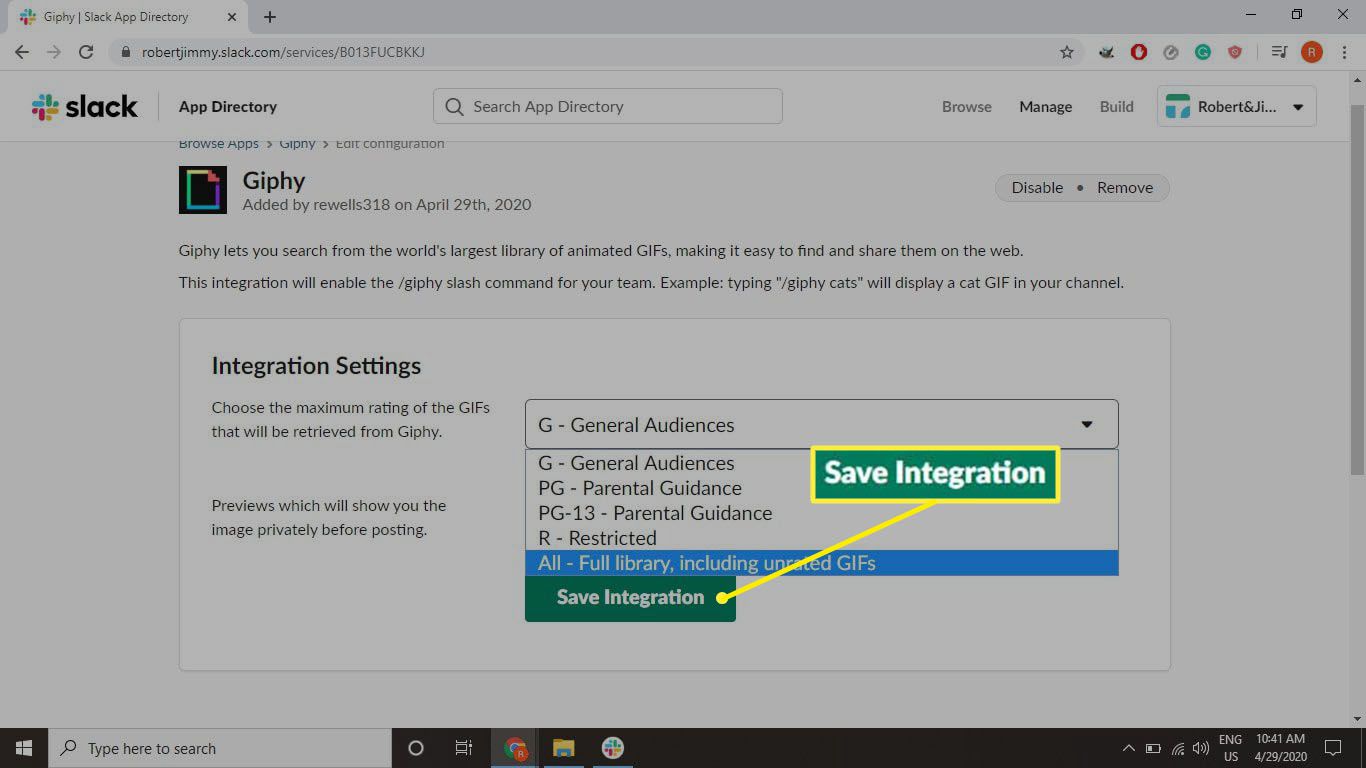Go to the Browse Apps breadcrumb
The height and width of the screenshot is (768, 1366).
(219, 144)
